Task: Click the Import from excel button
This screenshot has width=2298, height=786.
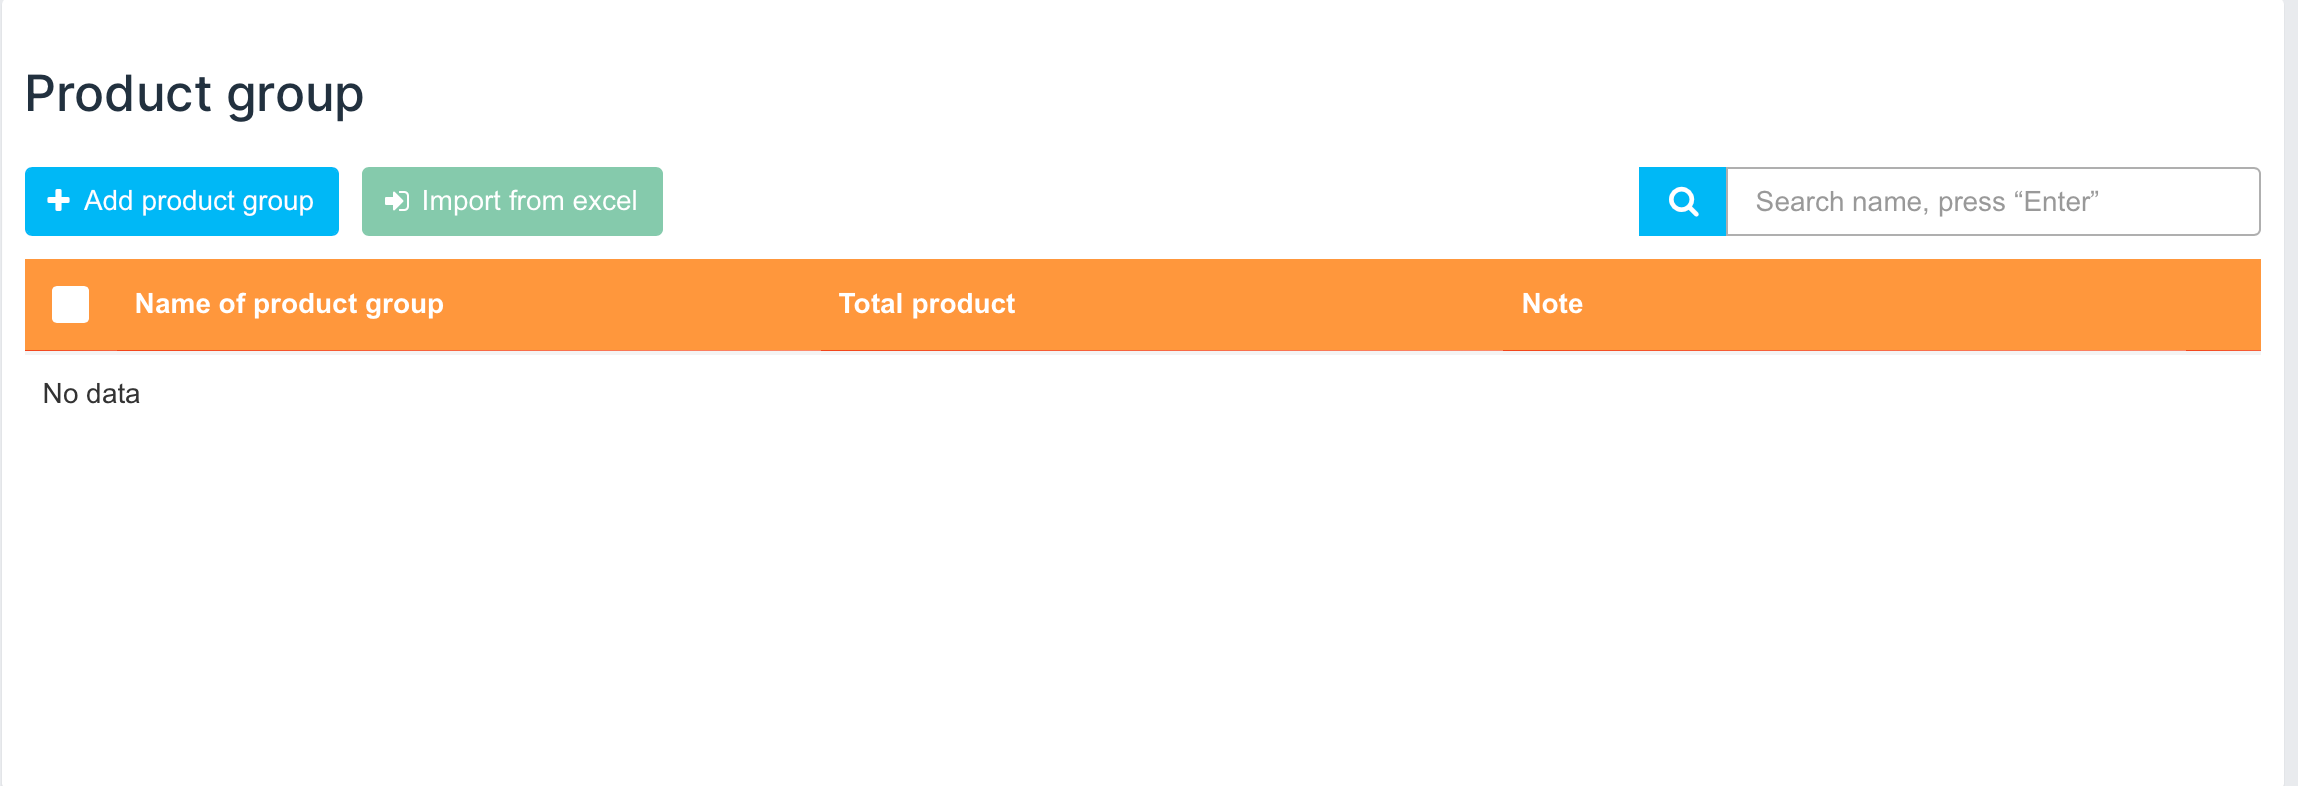Action: (512, 201)
